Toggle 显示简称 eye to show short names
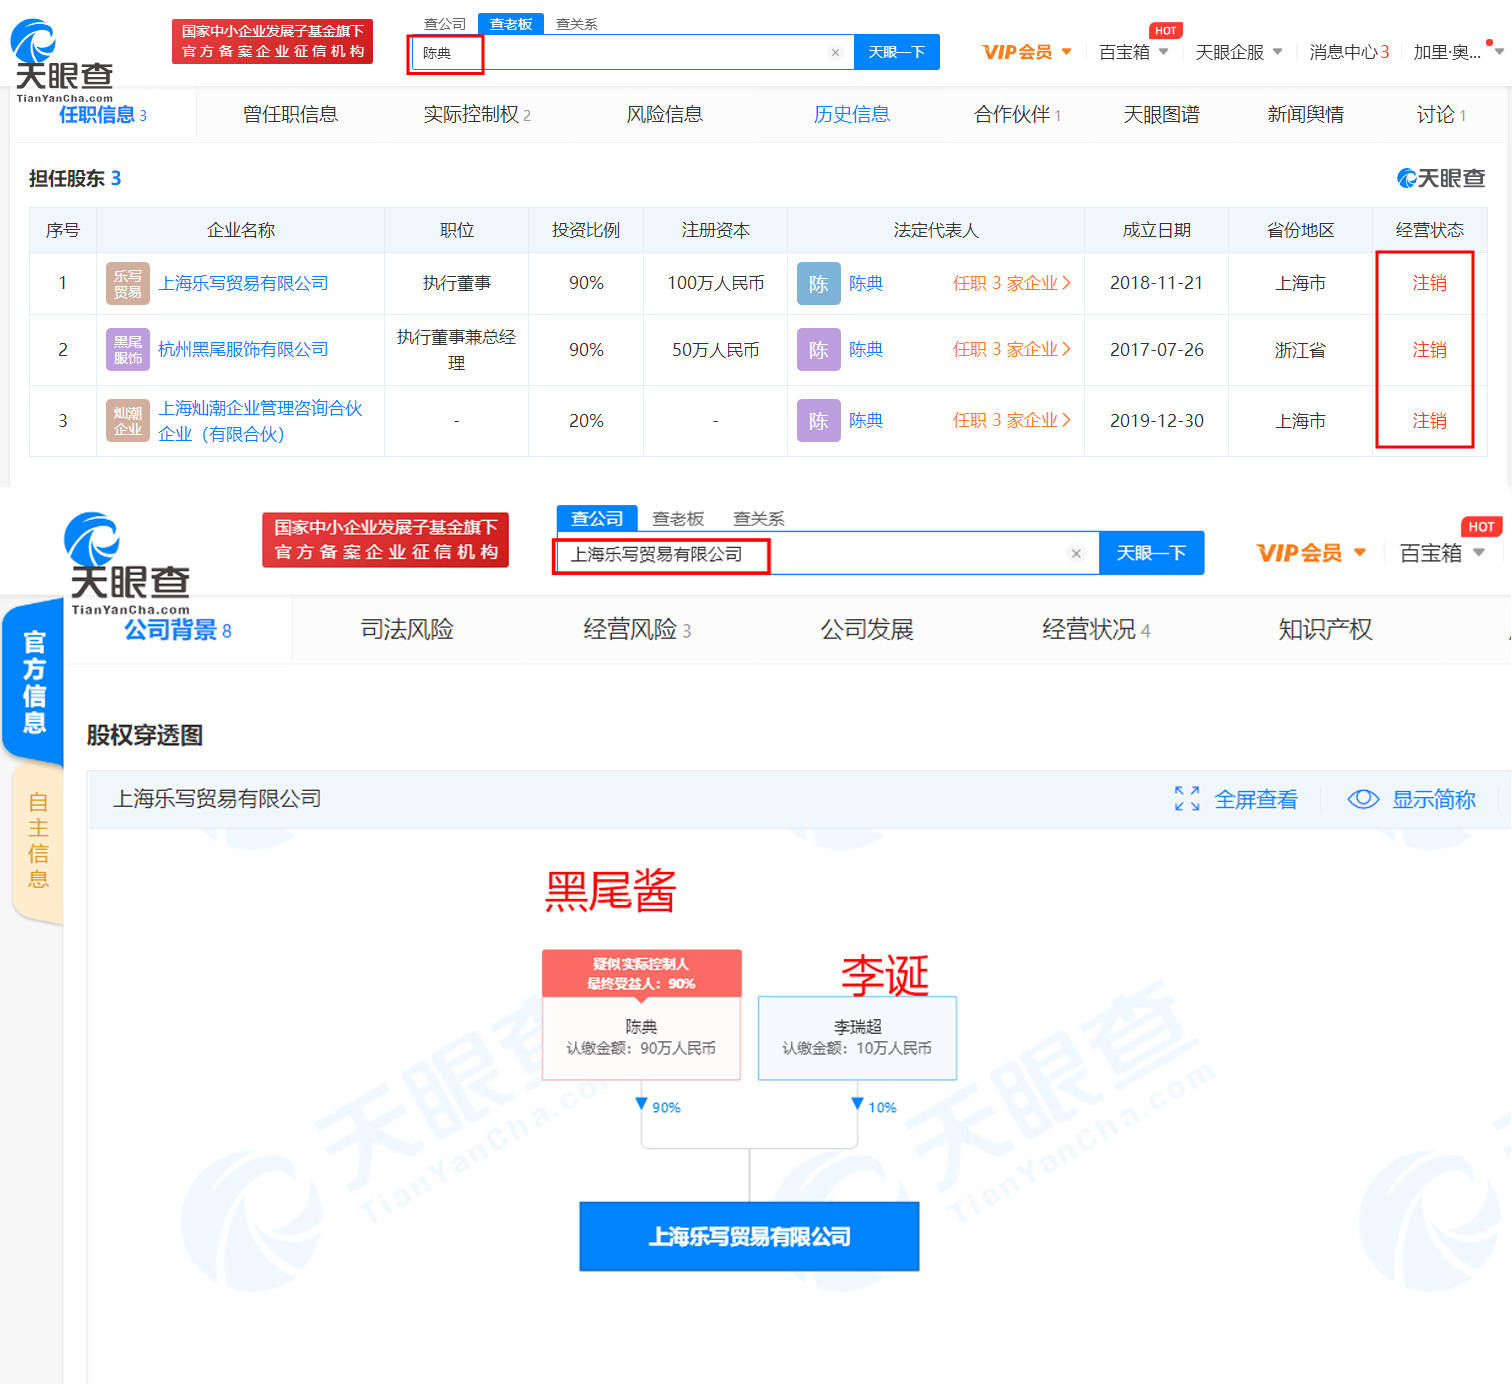Screen dimensions: 1512x1384 click(1411, 799)
